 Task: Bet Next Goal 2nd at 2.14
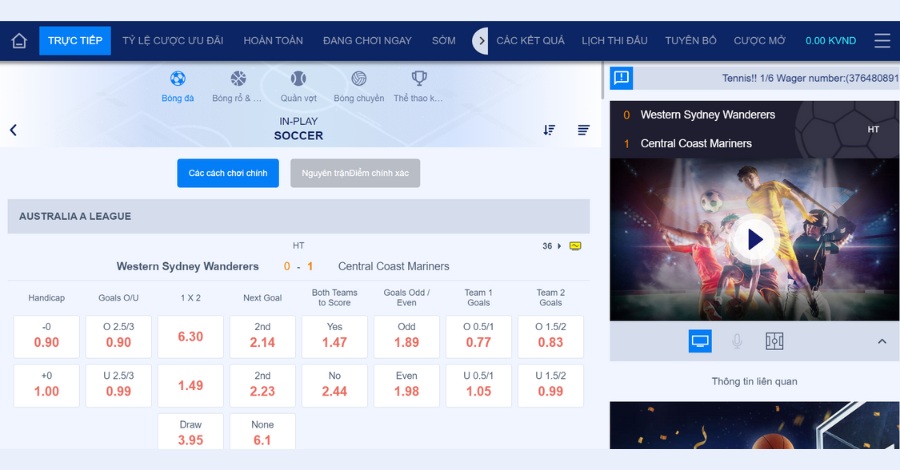coord(262,337)
